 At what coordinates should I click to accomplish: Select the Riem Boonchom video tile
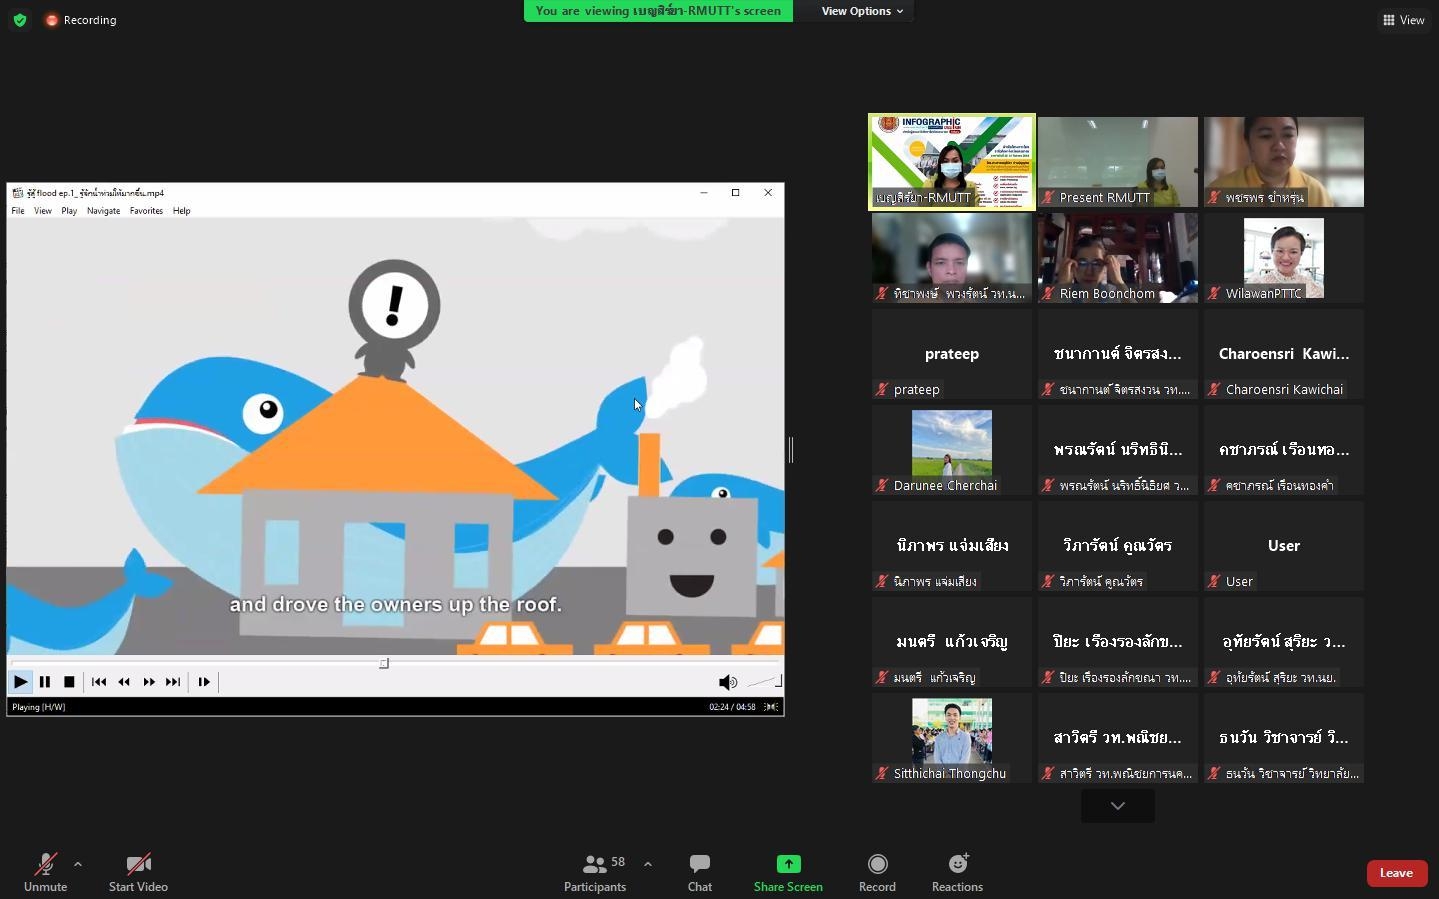[x=1118, y=258]
